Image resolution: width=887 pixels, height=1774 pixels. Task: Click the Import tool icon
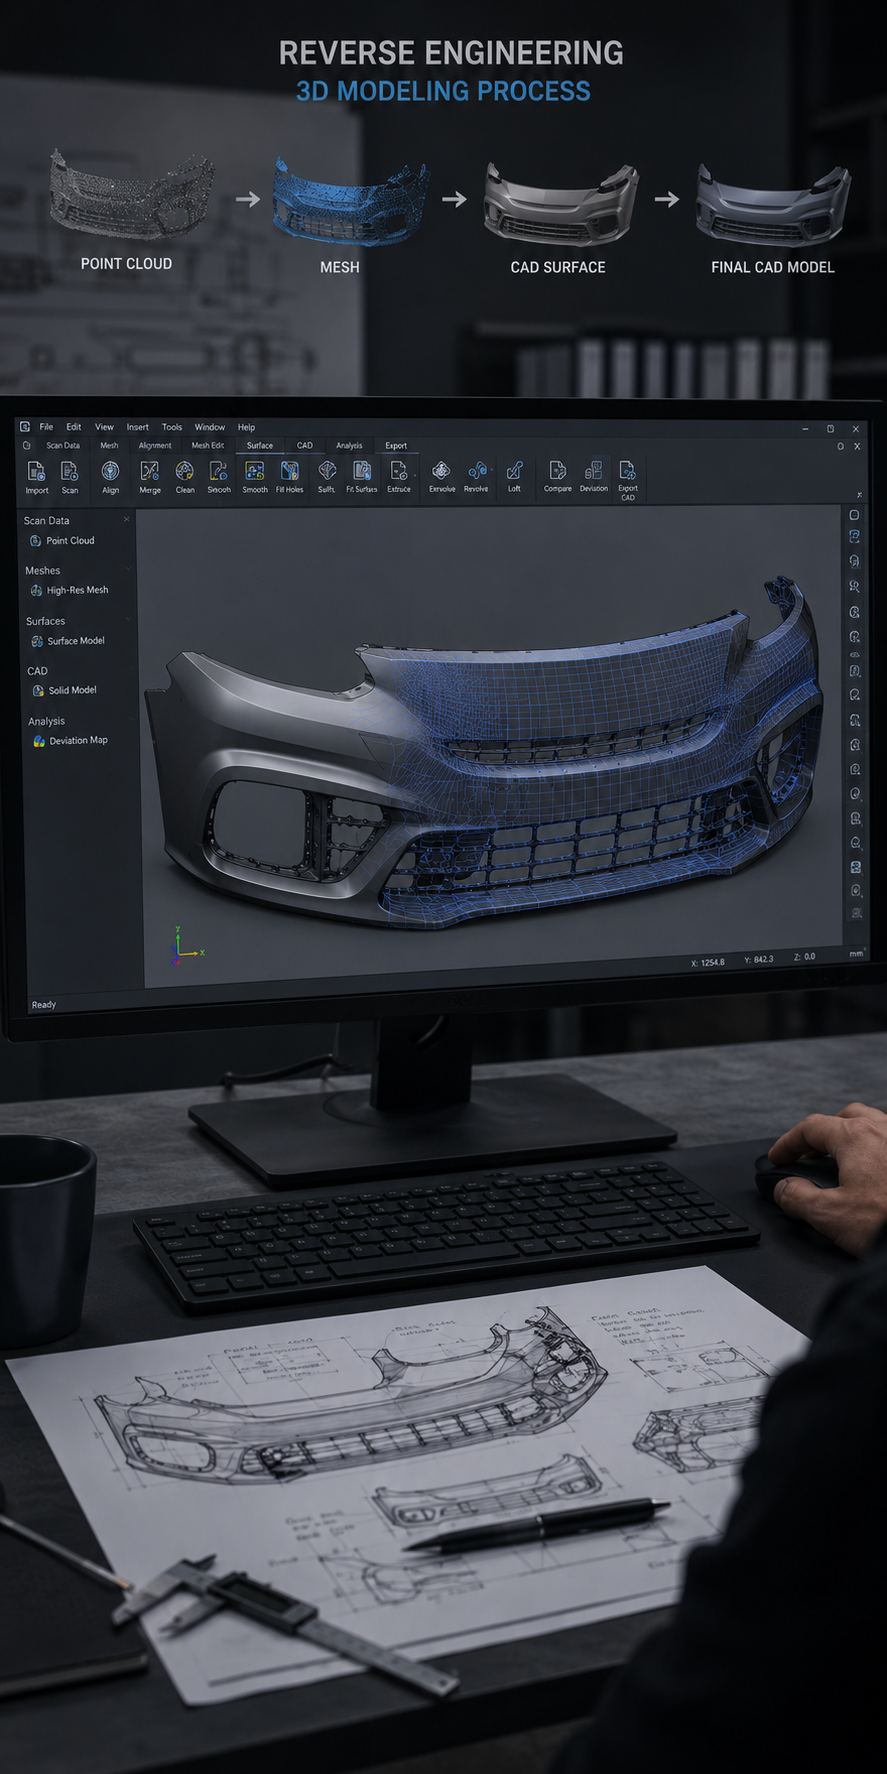[36, 471]
